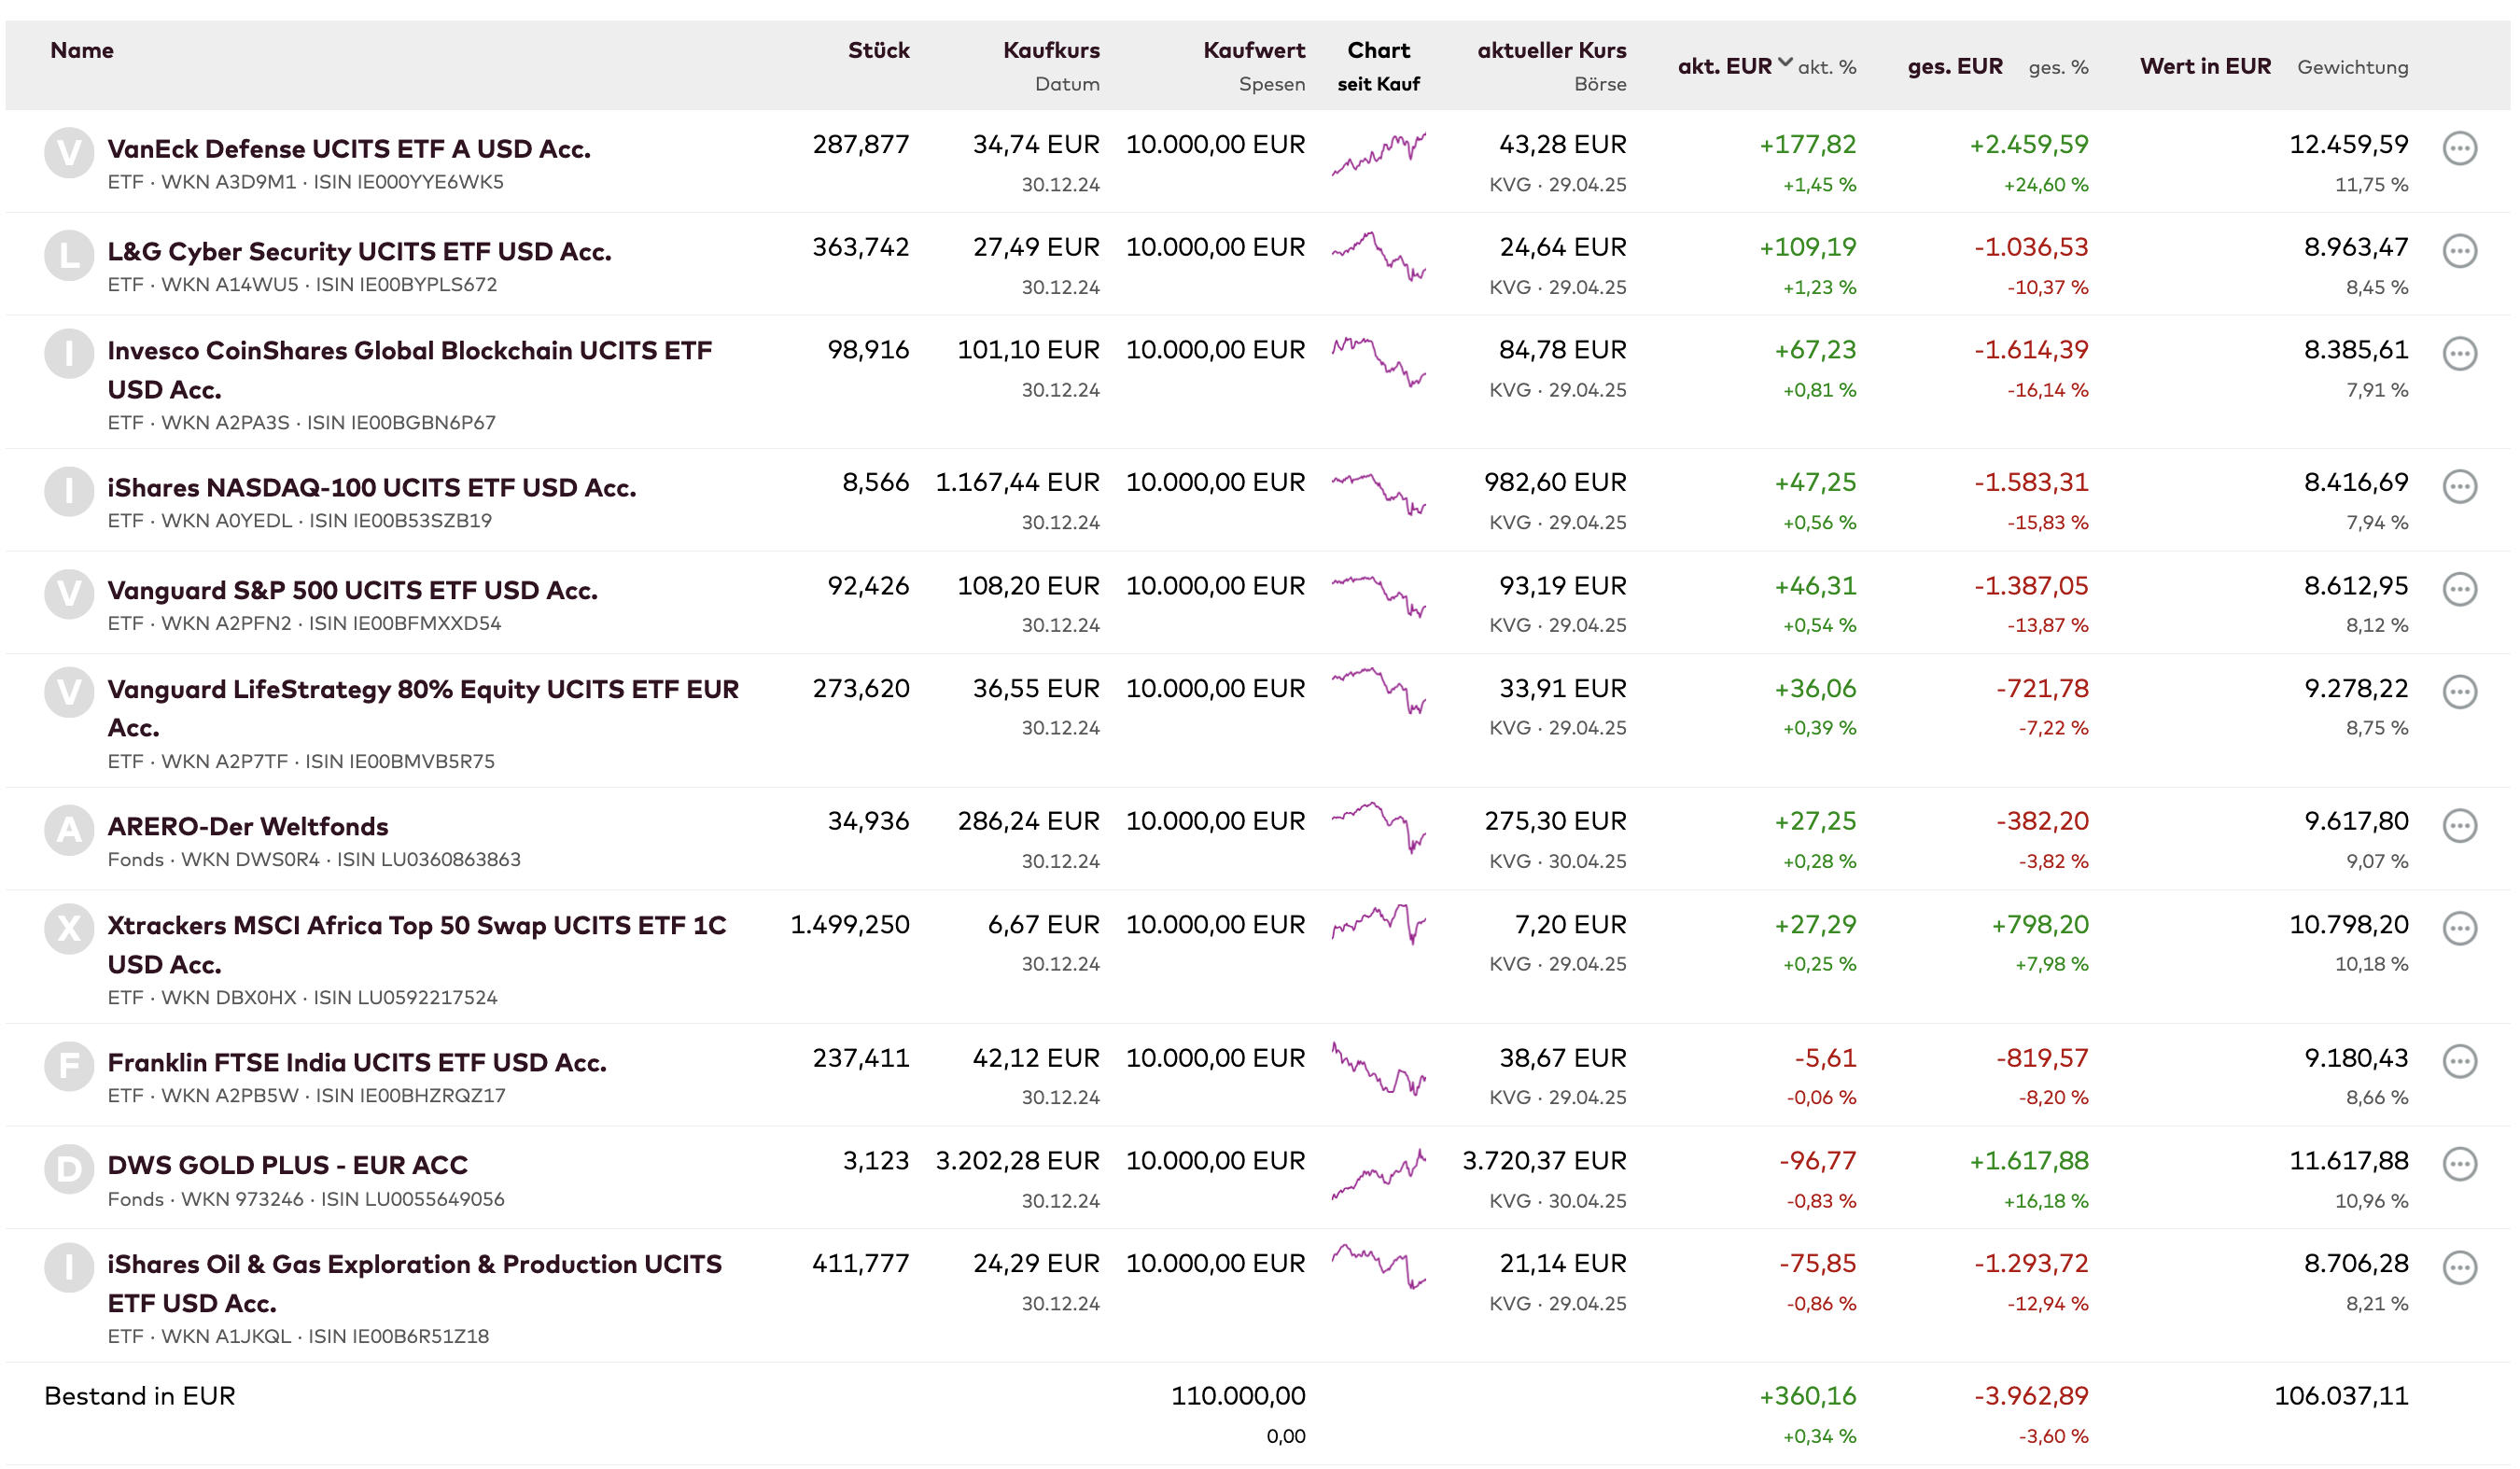
Task: Click sort arrow next to akt. EUR
Action: point(1784,63)
